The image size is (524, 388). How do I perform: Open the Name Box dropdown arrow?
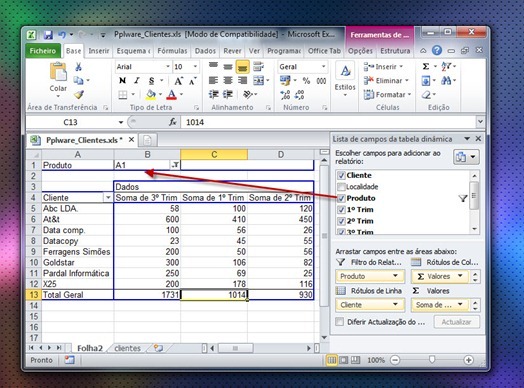pyautogui.click(x=121, y=122)
